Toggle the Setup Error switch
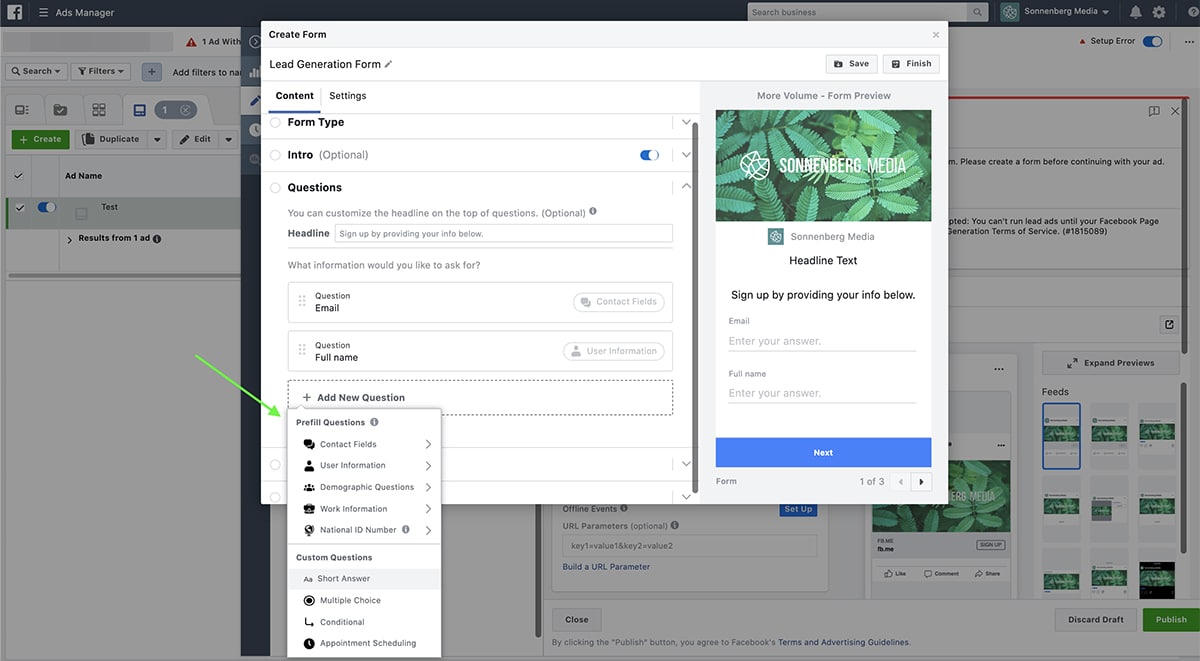The width and height of the screenshot is (1200, 661). 1153,41
